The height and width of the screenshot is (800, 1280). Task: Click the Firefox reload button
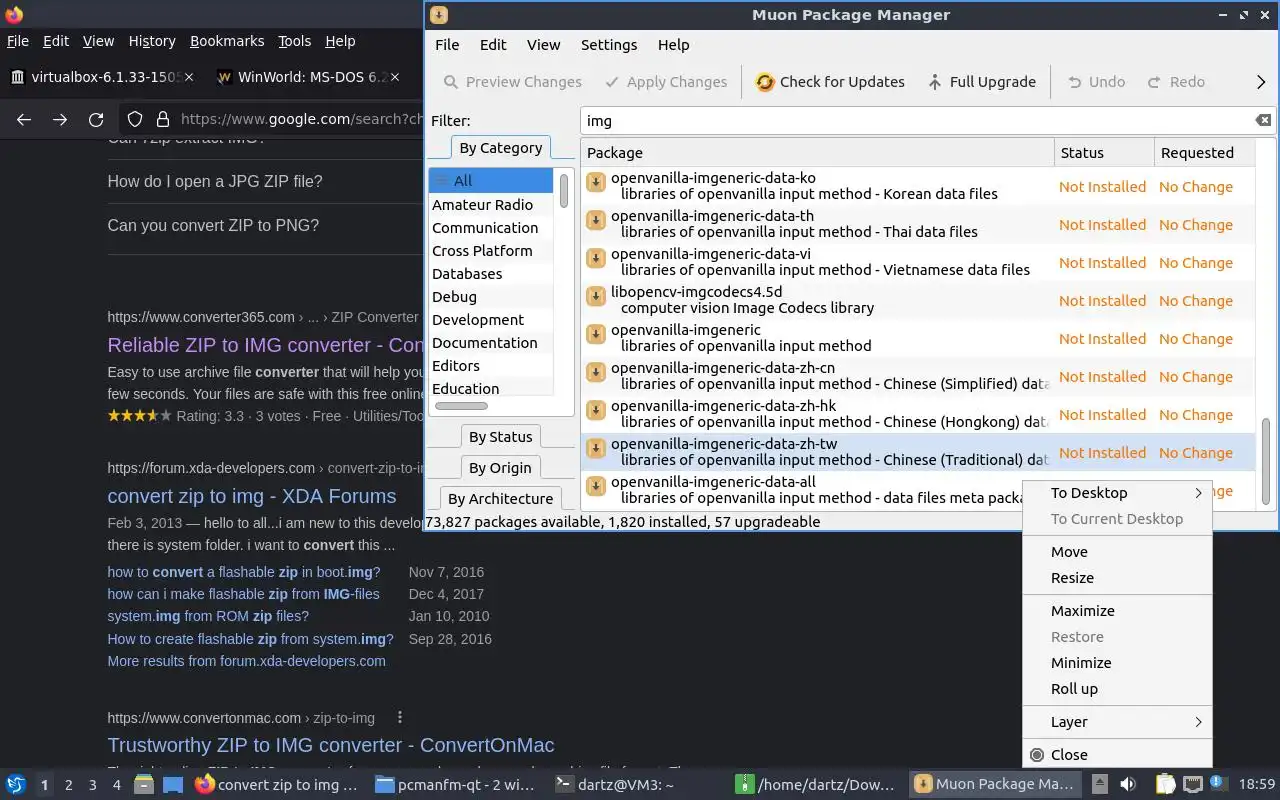(96, 119)
